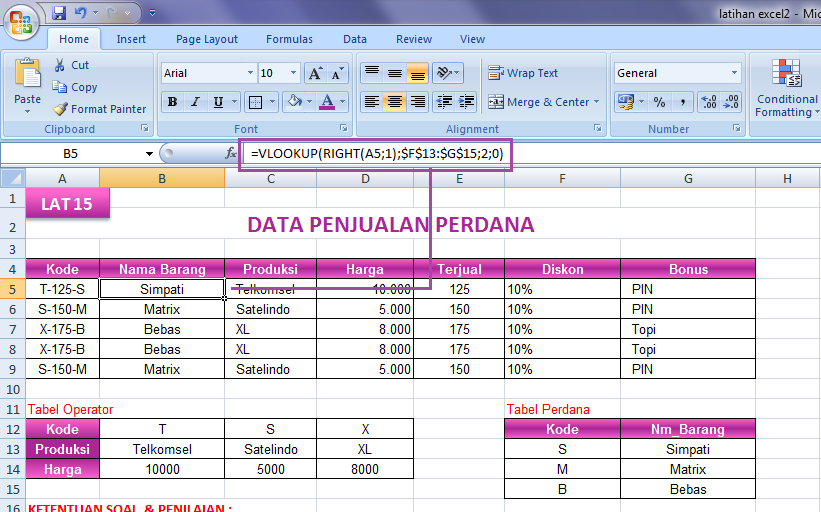Undo the last action in Quick Access
The width and height of the screenshot is (821, 512).
coord(80,12)
